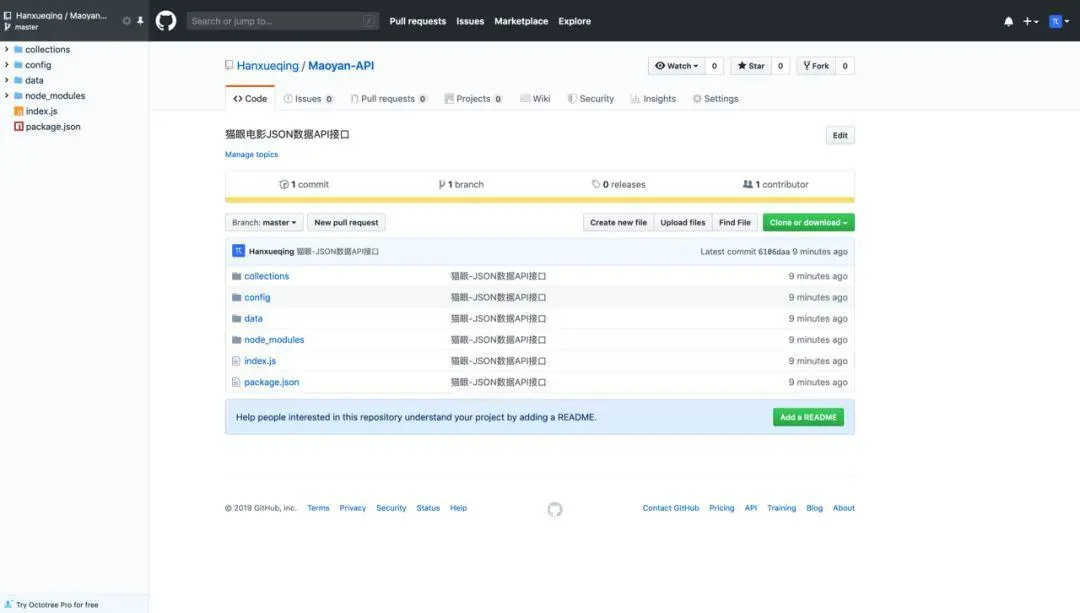Open config folder in file list

pyautogui.click(x=257, y=298)
